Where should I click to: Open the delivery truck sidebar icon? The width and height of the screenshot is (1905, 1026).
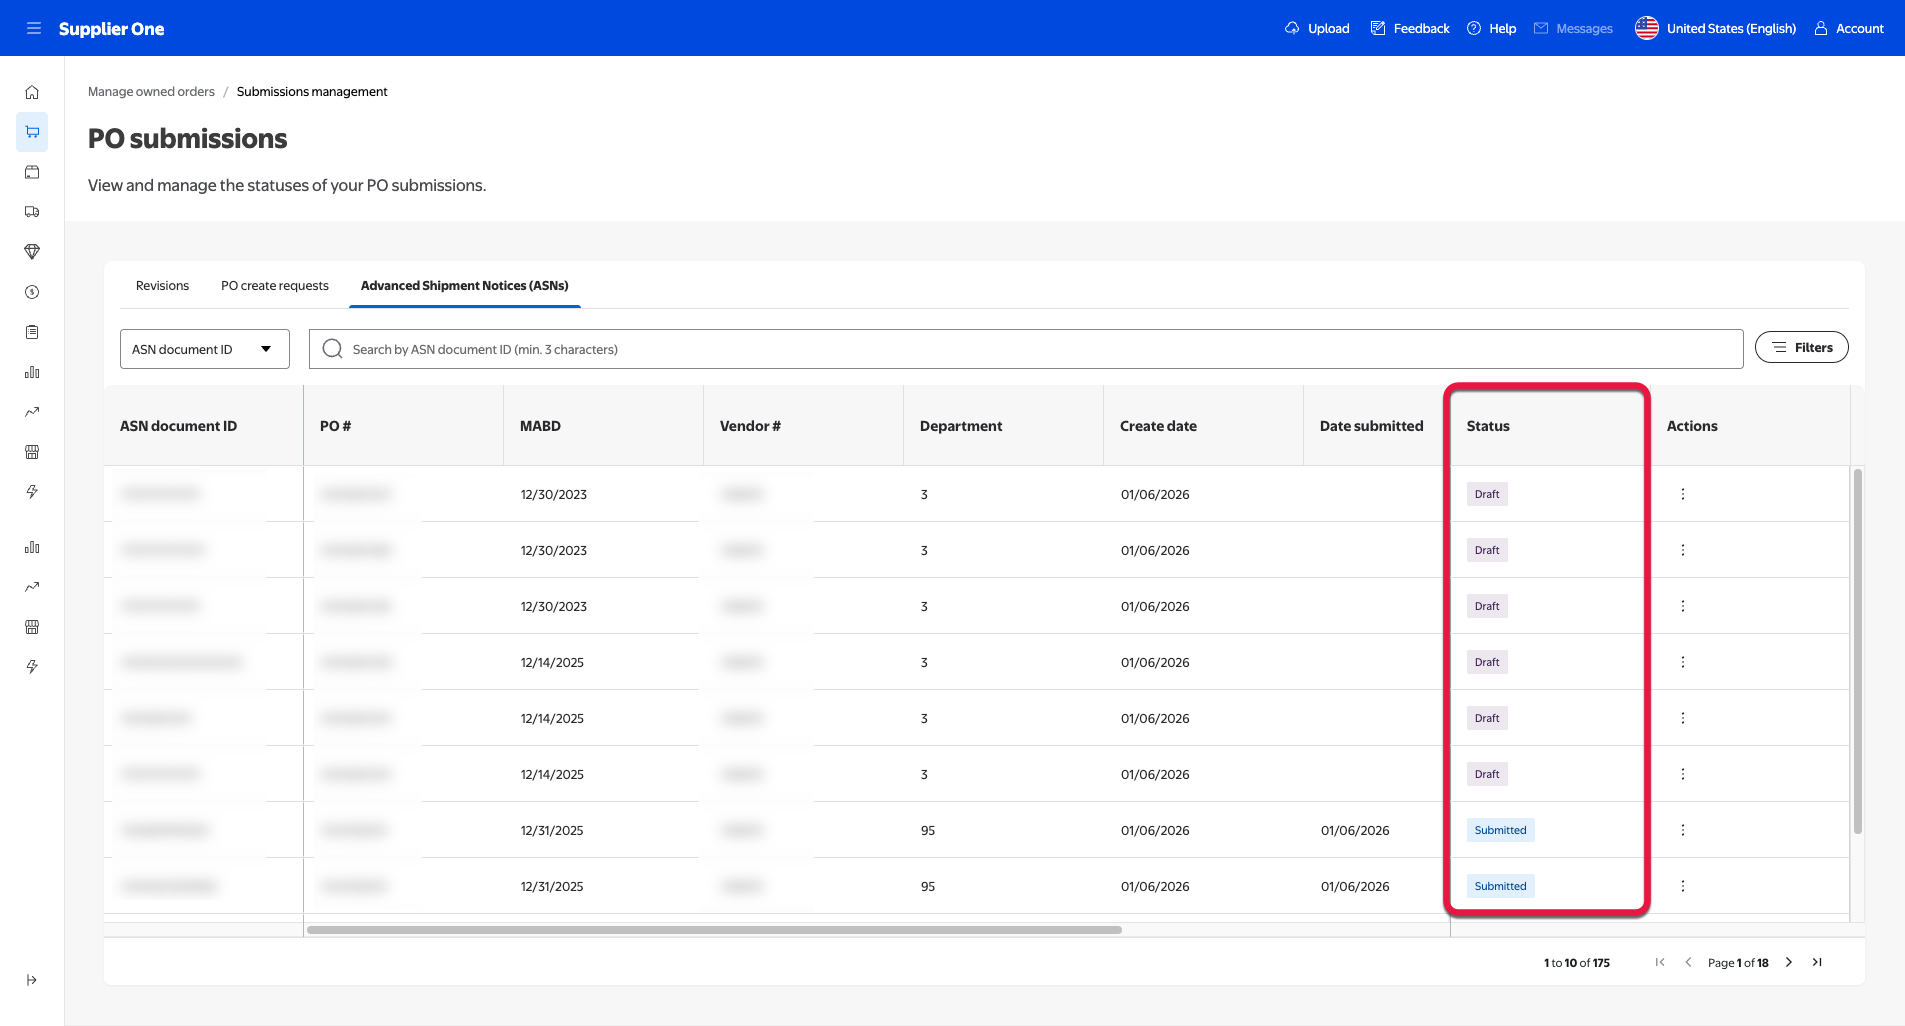point(32,212)
